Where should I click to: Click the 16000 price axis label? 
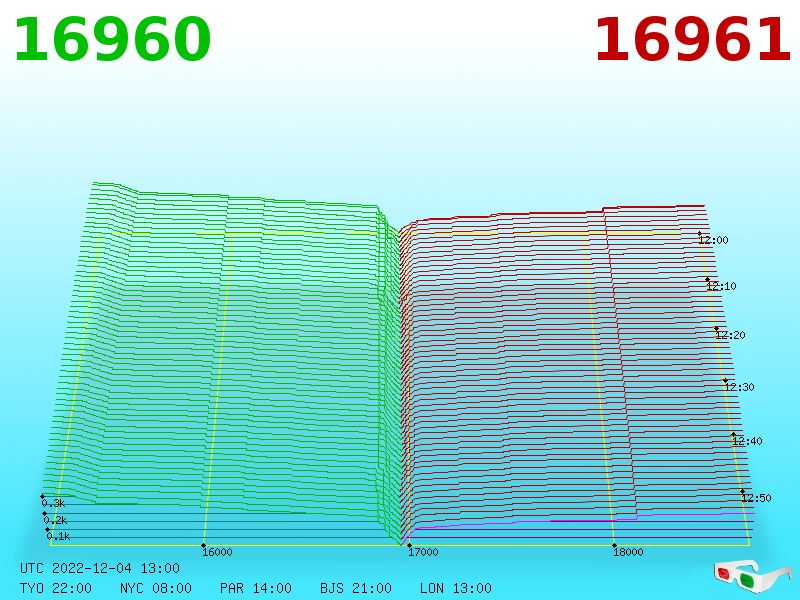(217, 552)
